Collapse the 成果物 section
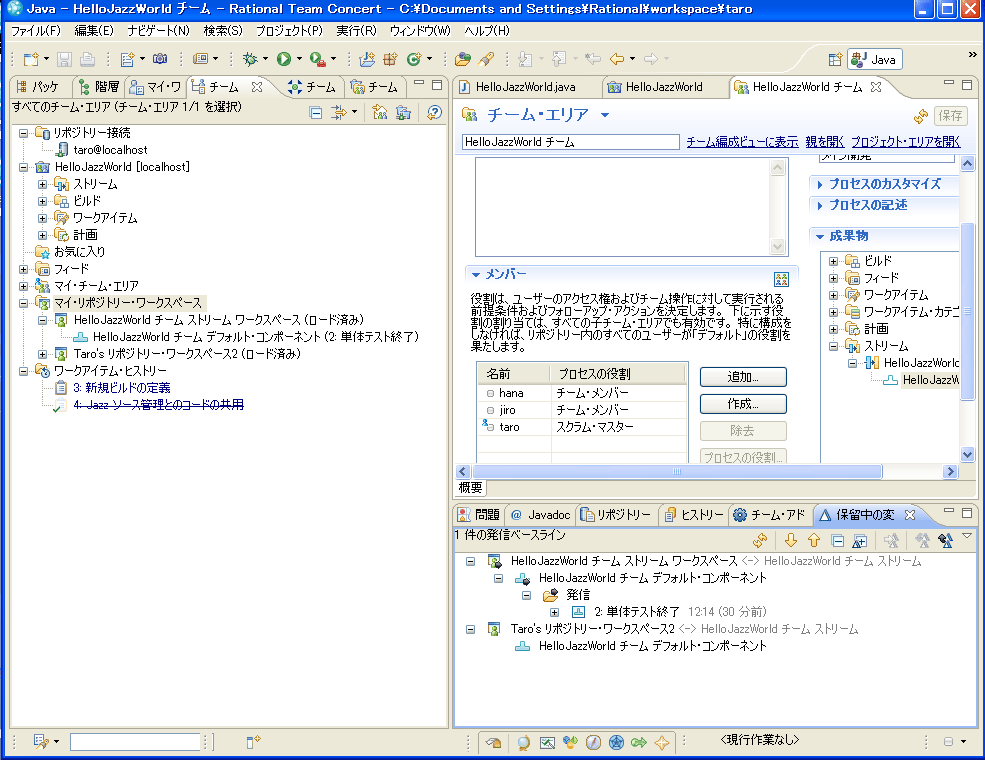The height and width of the screenshot is (760, 985). click(x=820, y=237)
